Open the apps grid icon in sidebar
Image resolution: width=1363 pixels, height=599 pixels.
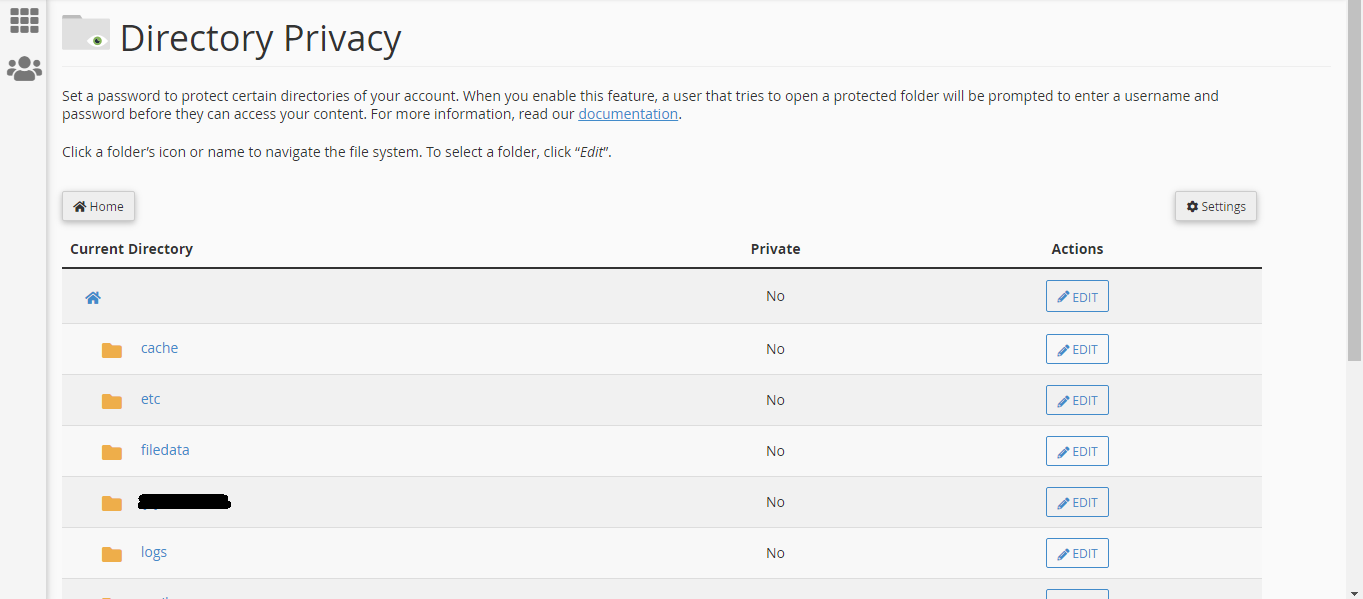(24, 20)
